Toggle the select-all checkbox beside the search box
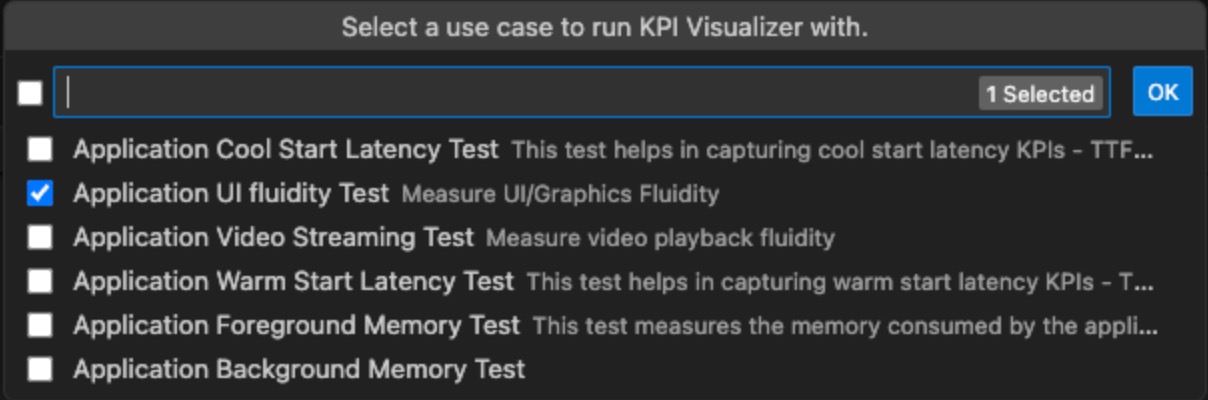 (30, 93)
